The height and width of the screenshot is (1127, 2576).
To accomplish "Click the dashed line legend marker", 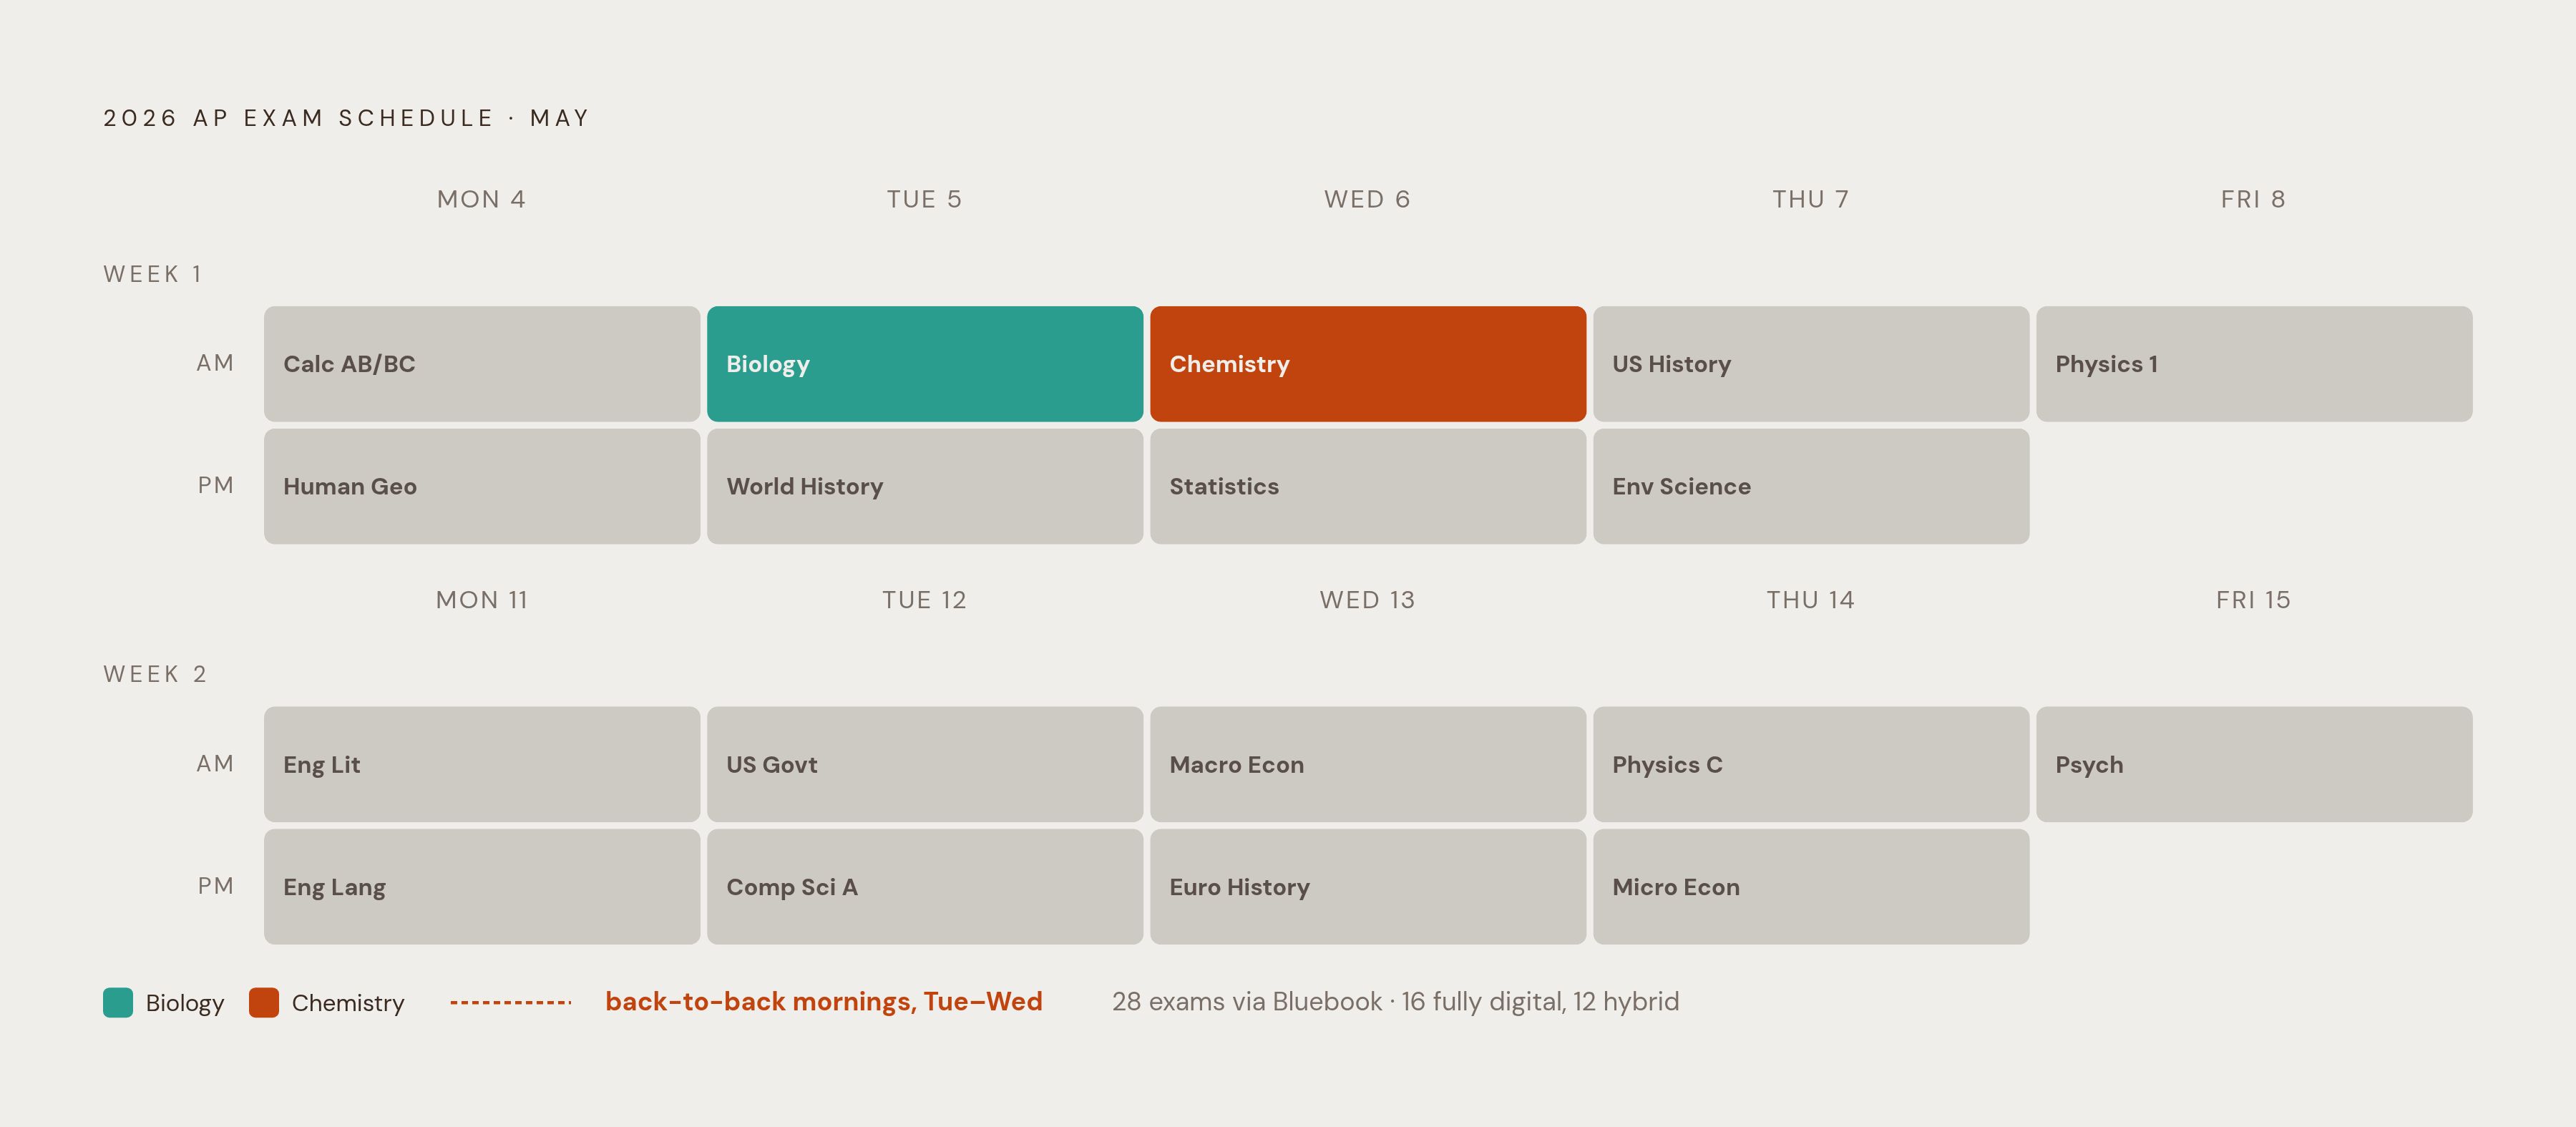I will coord(511,1002).
